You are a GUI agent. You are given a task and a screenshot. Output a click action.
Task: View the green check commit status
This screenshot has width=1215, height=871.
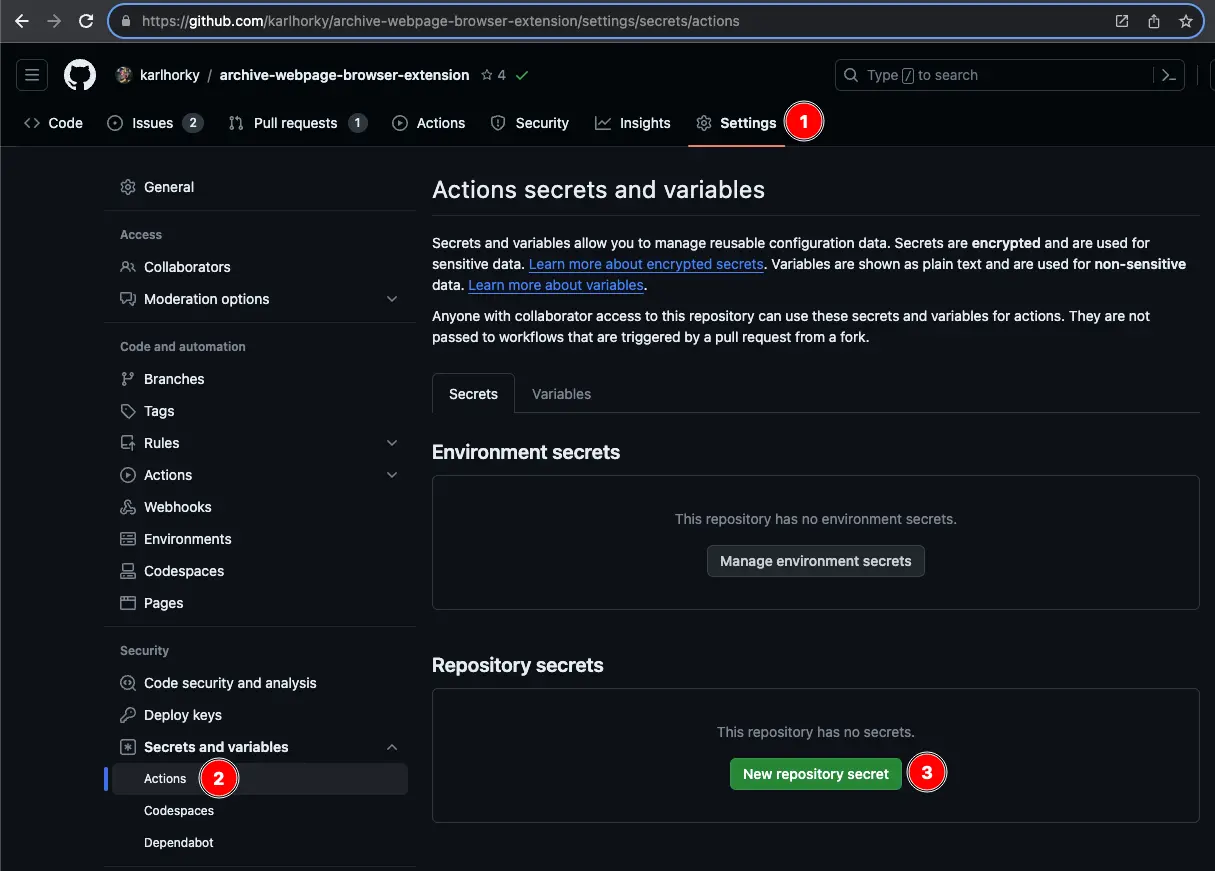click(522, 75)
